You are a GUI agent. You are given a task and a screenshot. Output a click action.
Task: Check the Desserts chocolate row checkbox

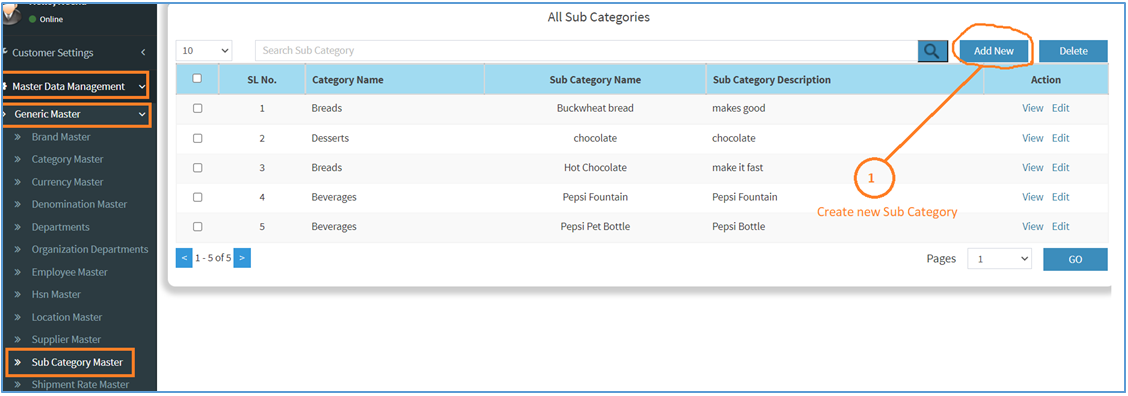pos(197,138)
